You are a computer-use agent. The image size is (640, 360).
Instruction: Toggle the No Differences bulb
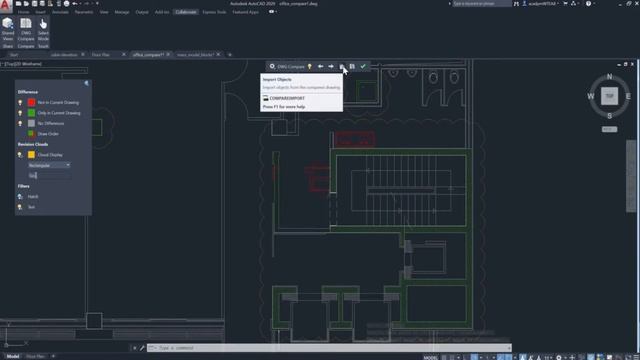[20, 123]
